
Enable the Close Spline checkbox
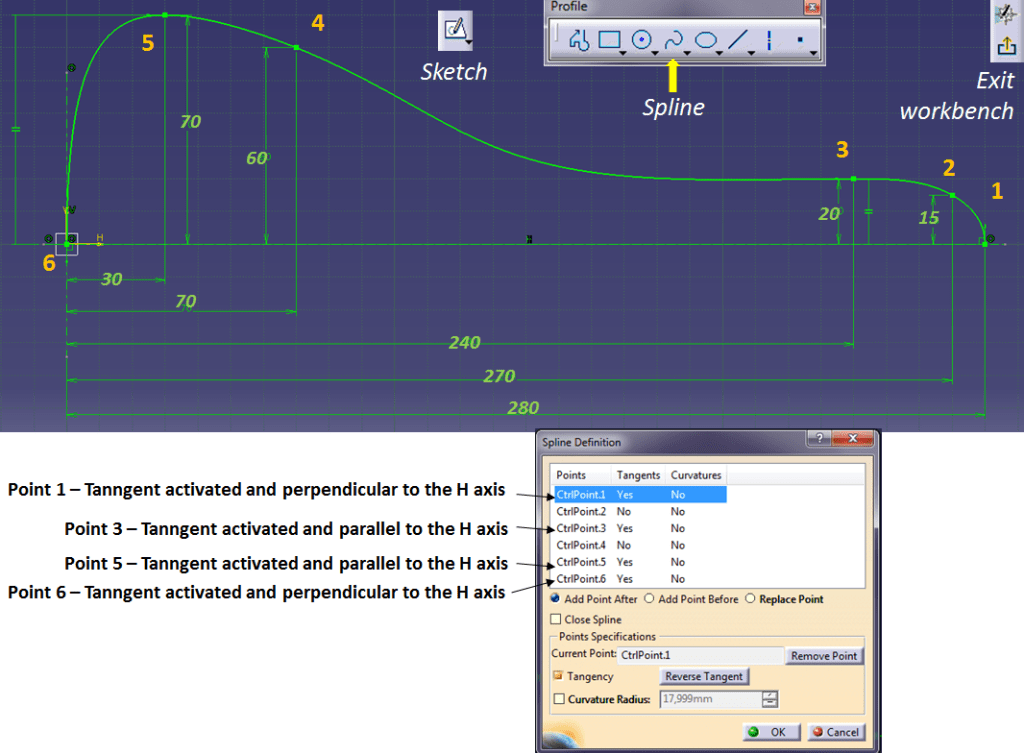(x=556, y=620)
